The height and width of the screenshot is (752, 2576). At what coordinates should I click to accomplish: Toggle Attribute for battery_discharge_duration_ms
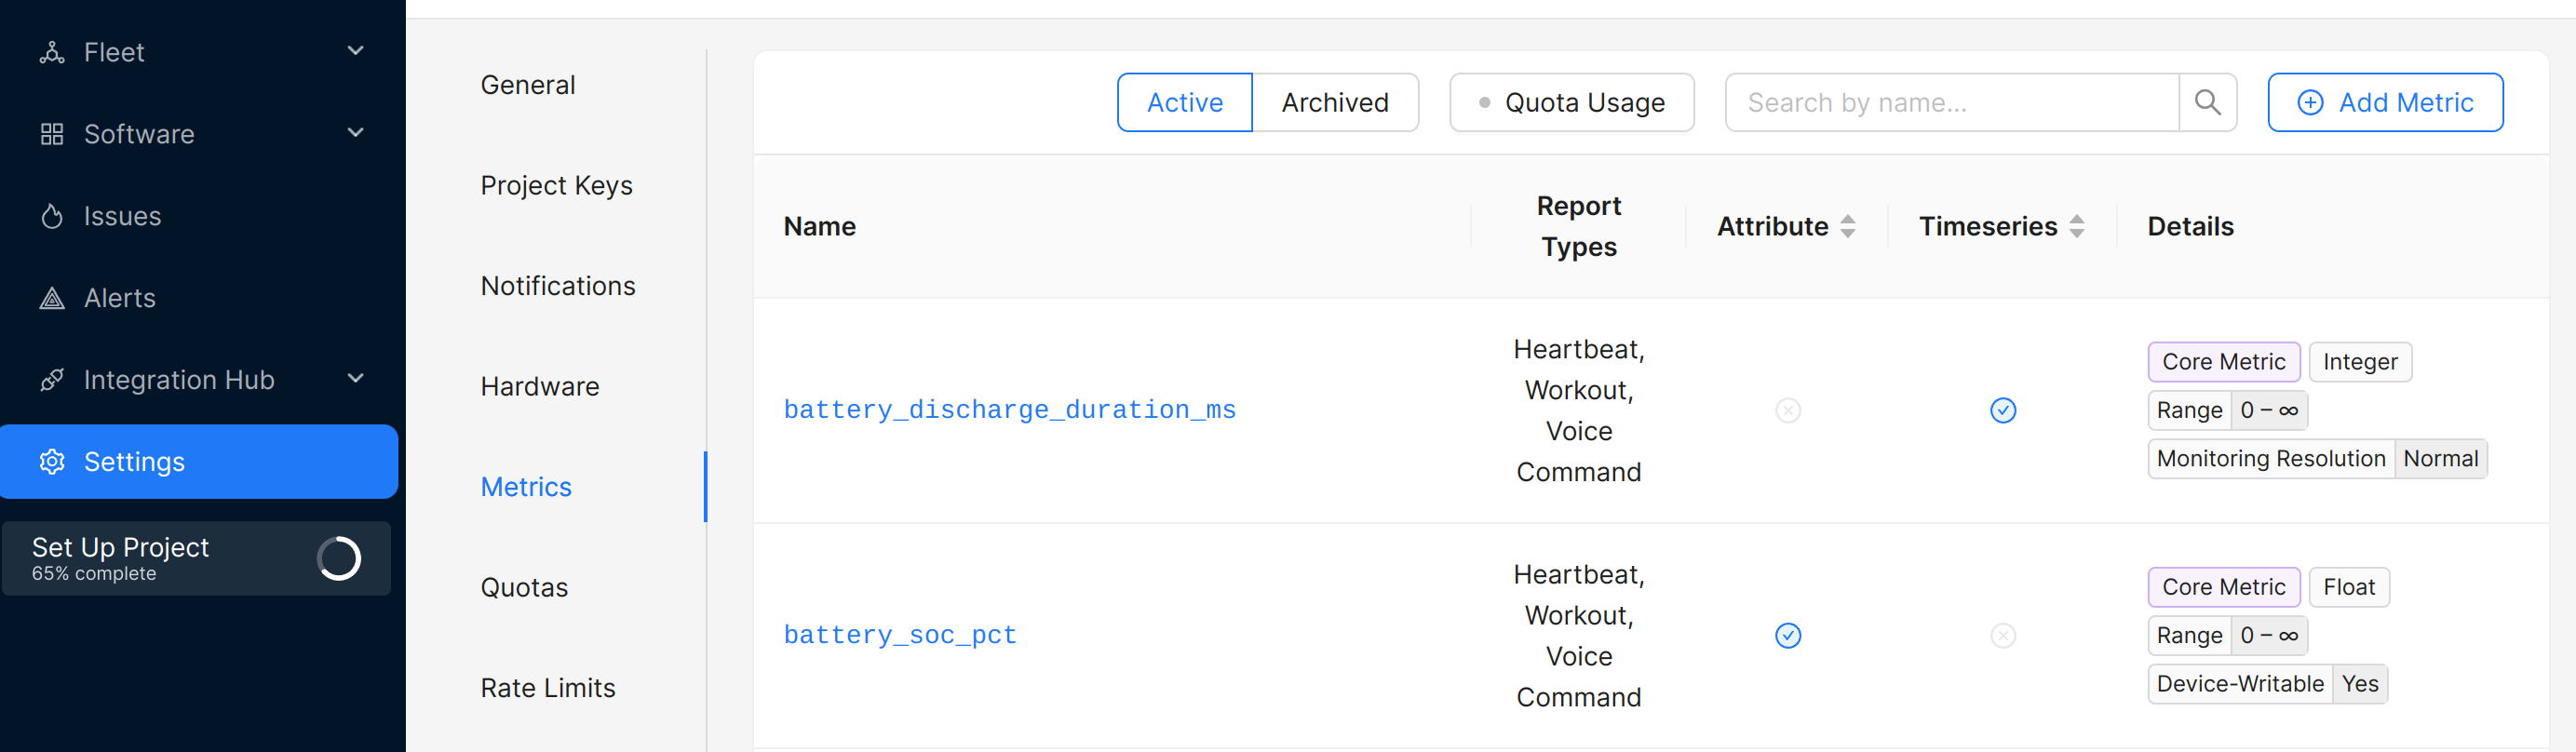(x=1788, y=410)
